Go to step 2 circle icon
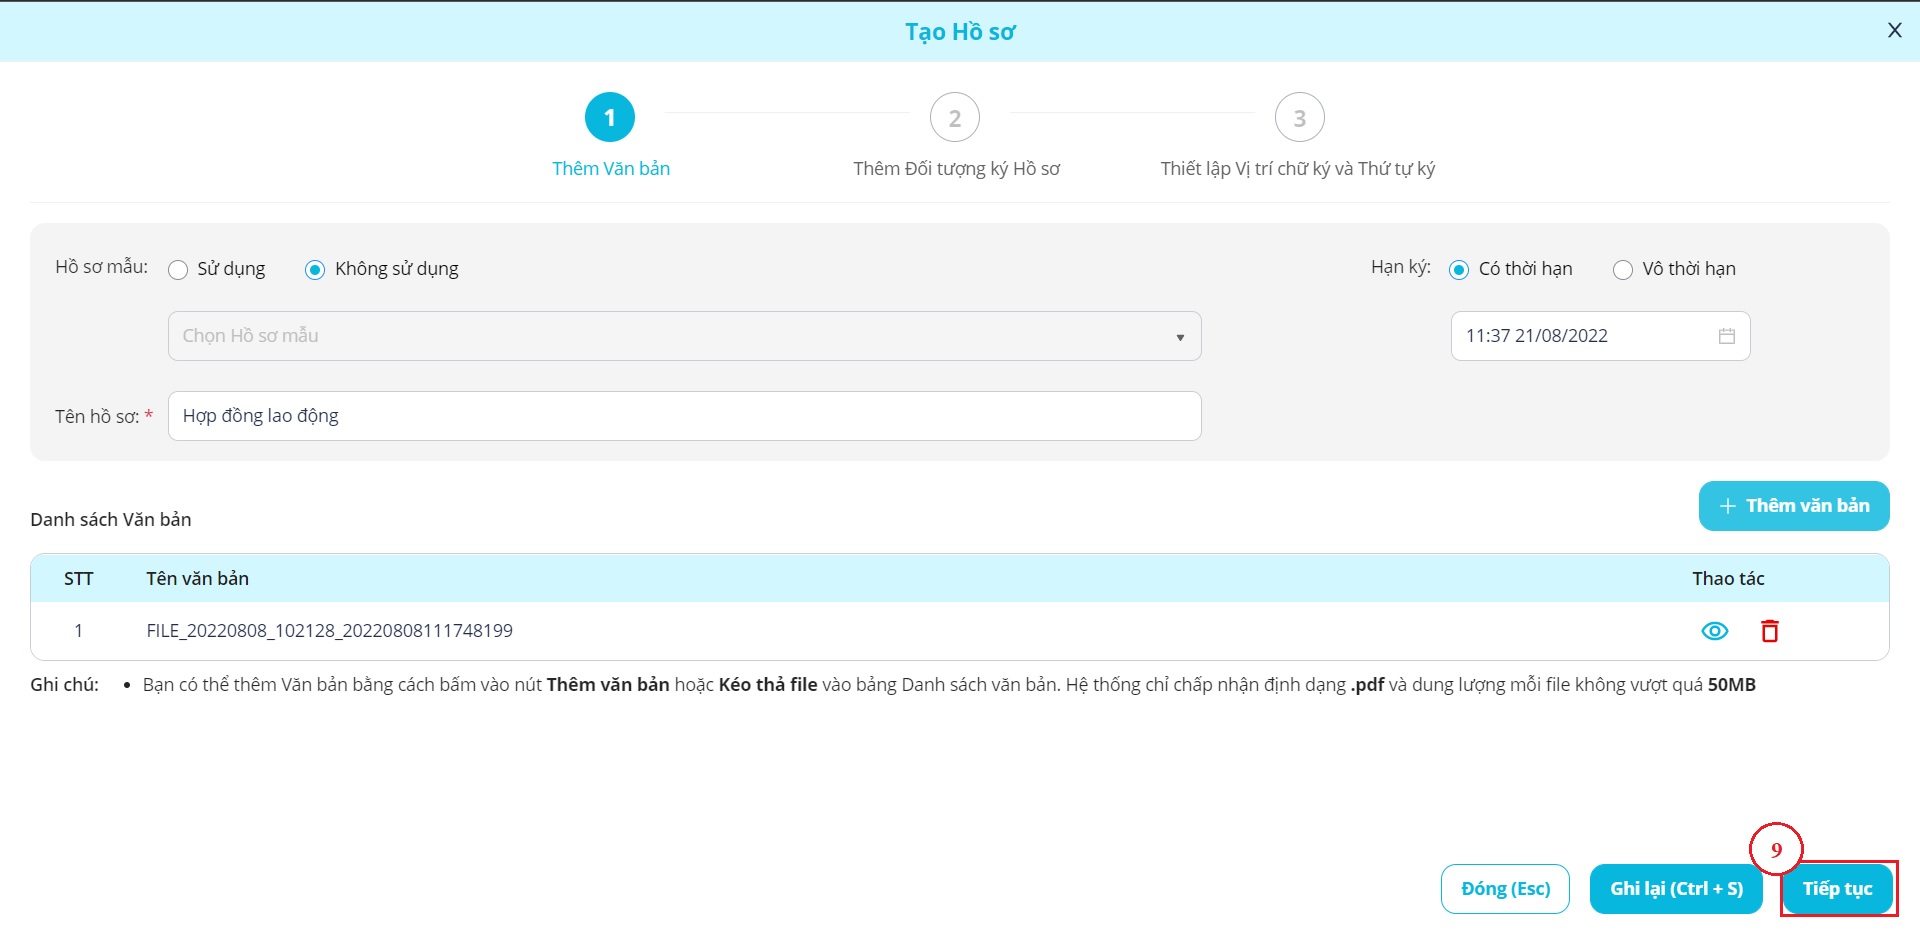 coord(954,118)
